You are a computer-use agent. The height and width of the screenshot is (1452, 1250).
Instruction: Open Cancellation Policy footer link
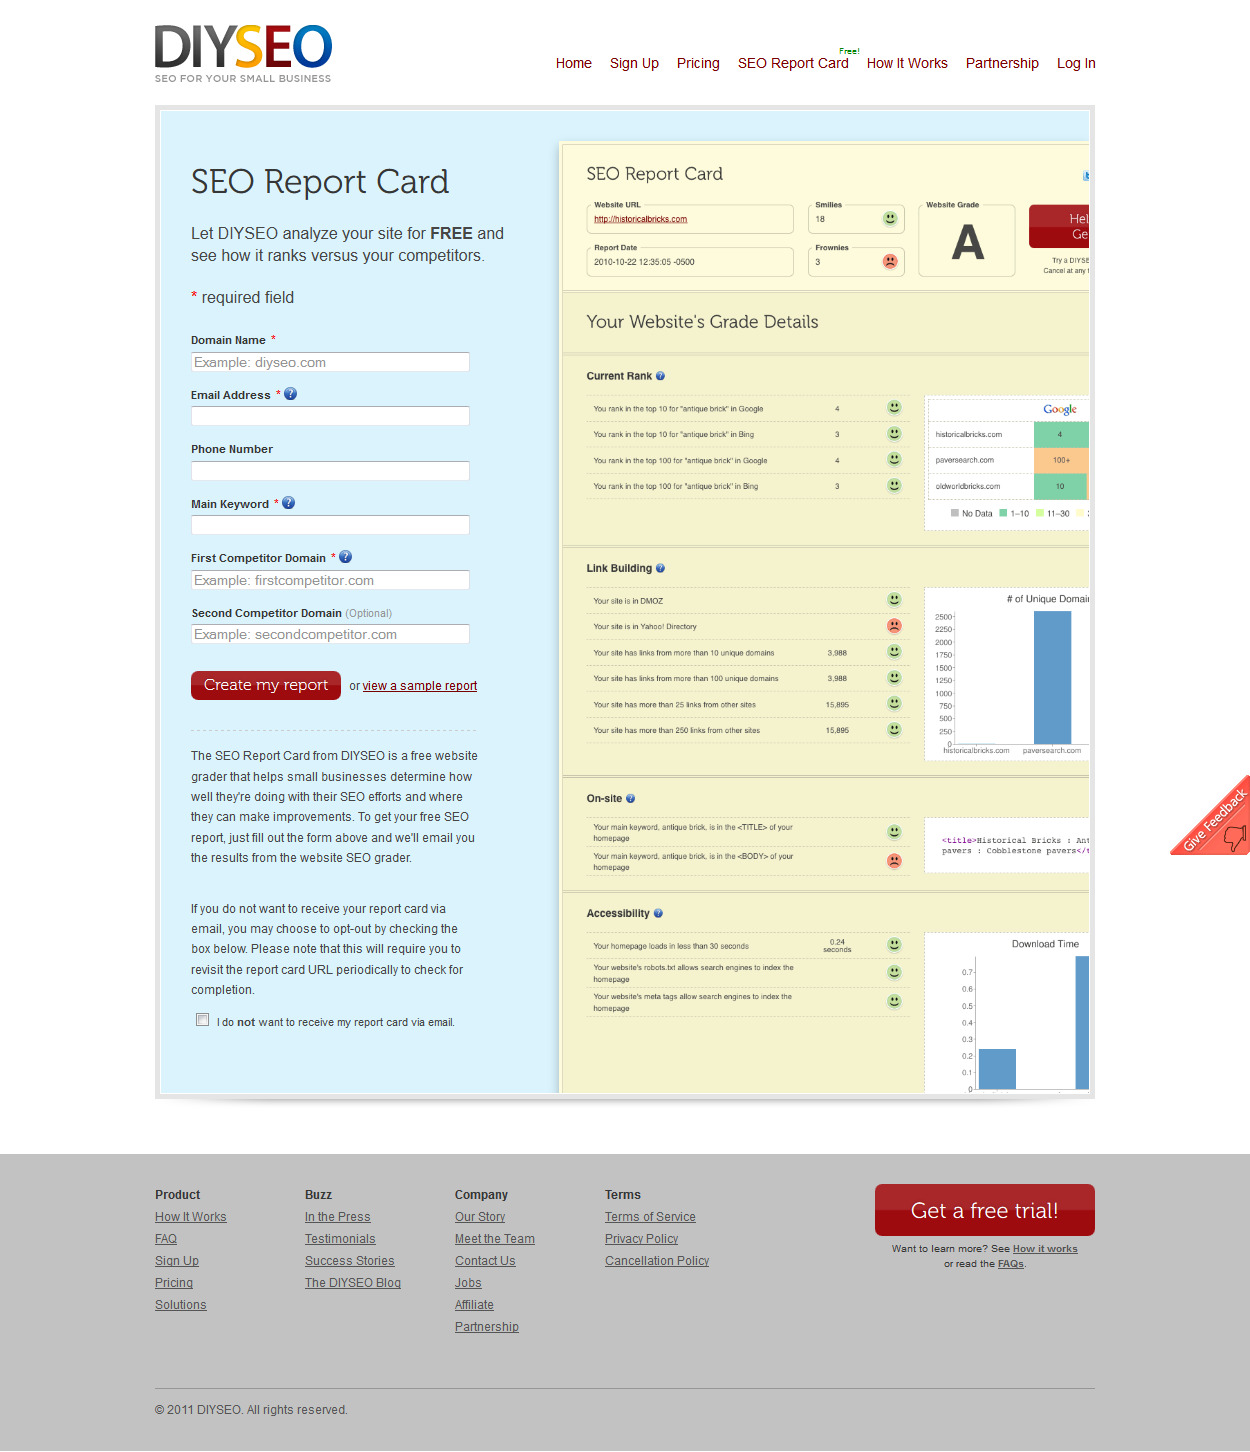coord(657,1261)
